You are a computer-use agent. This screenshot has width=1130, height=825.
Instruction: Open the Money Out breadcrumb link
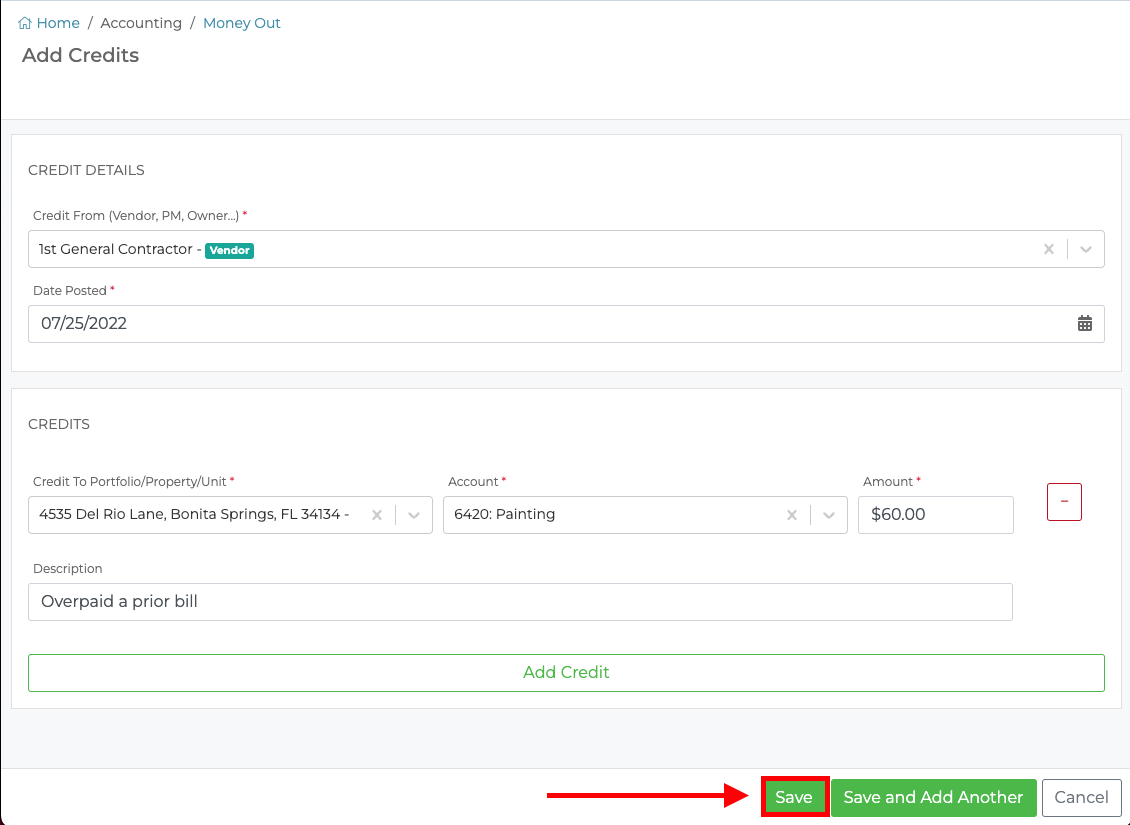[241, 22]
